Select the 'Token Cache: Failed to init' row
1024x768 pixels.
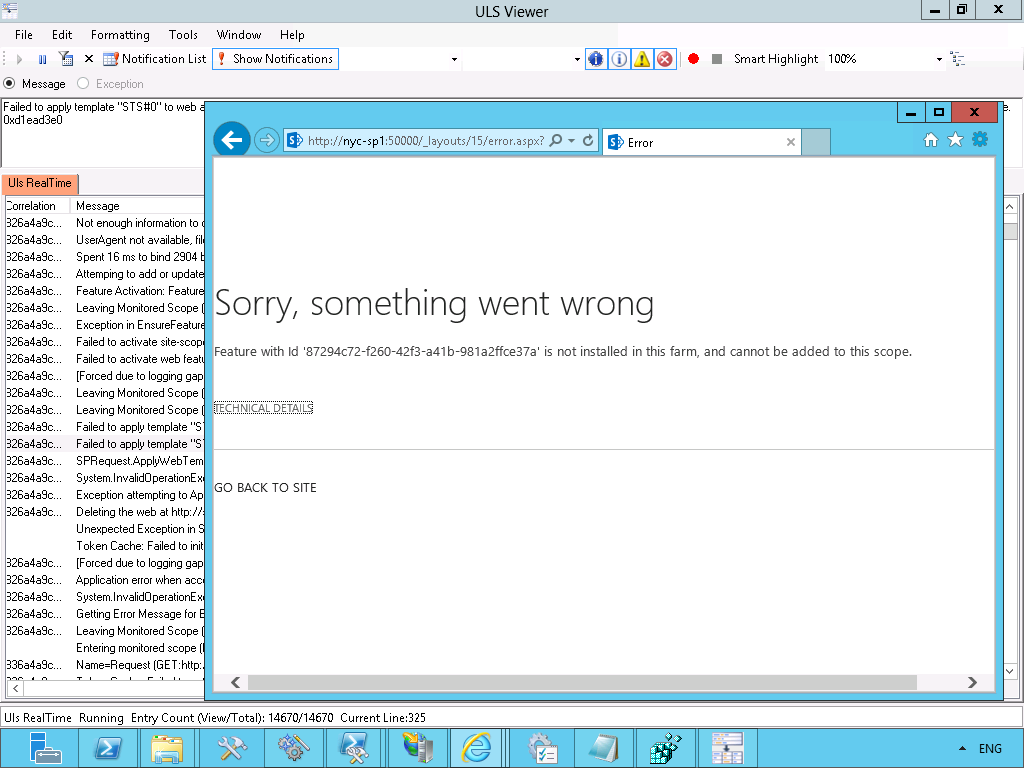coord(104,545)
